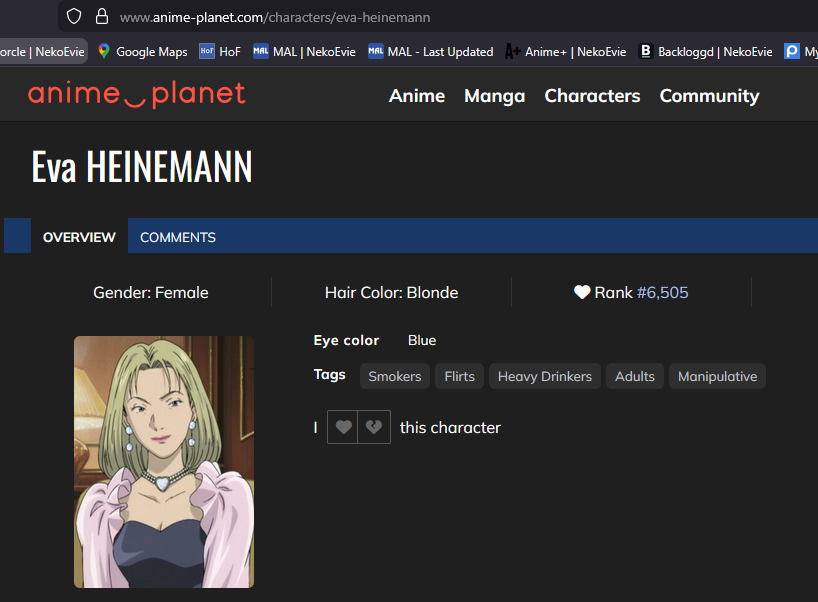Click the URL address bar text
Viewport: 818px width, 602px height.
pyautogui.click(x=275, y=18)
